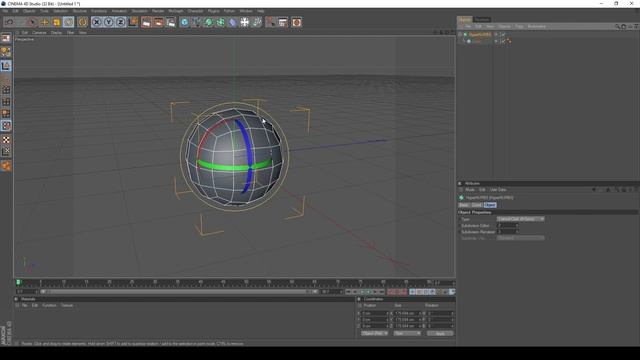Toggle HyperNURBS visibility dots
The height and width of the screenshot is (360, 640).
(x=497, y=35)
